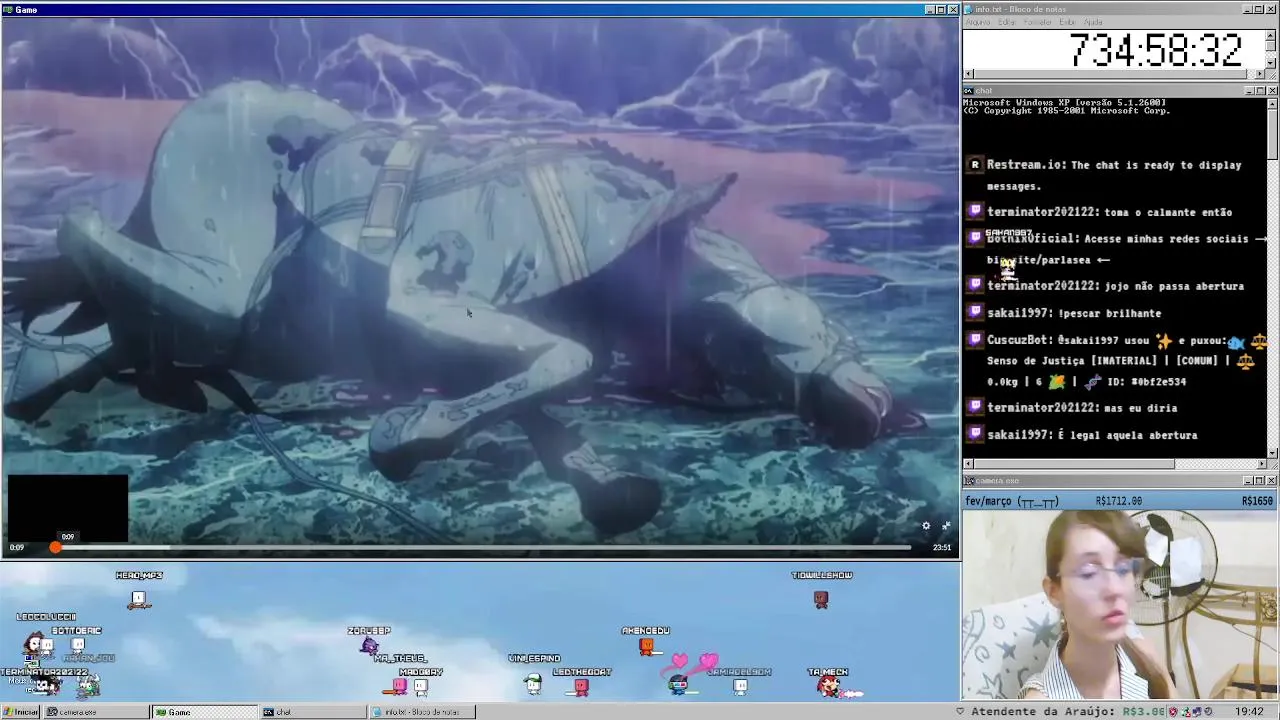1280x720 pixels.
Task: Switch to chat taskbar button
Action: click(x=313, y=712)
